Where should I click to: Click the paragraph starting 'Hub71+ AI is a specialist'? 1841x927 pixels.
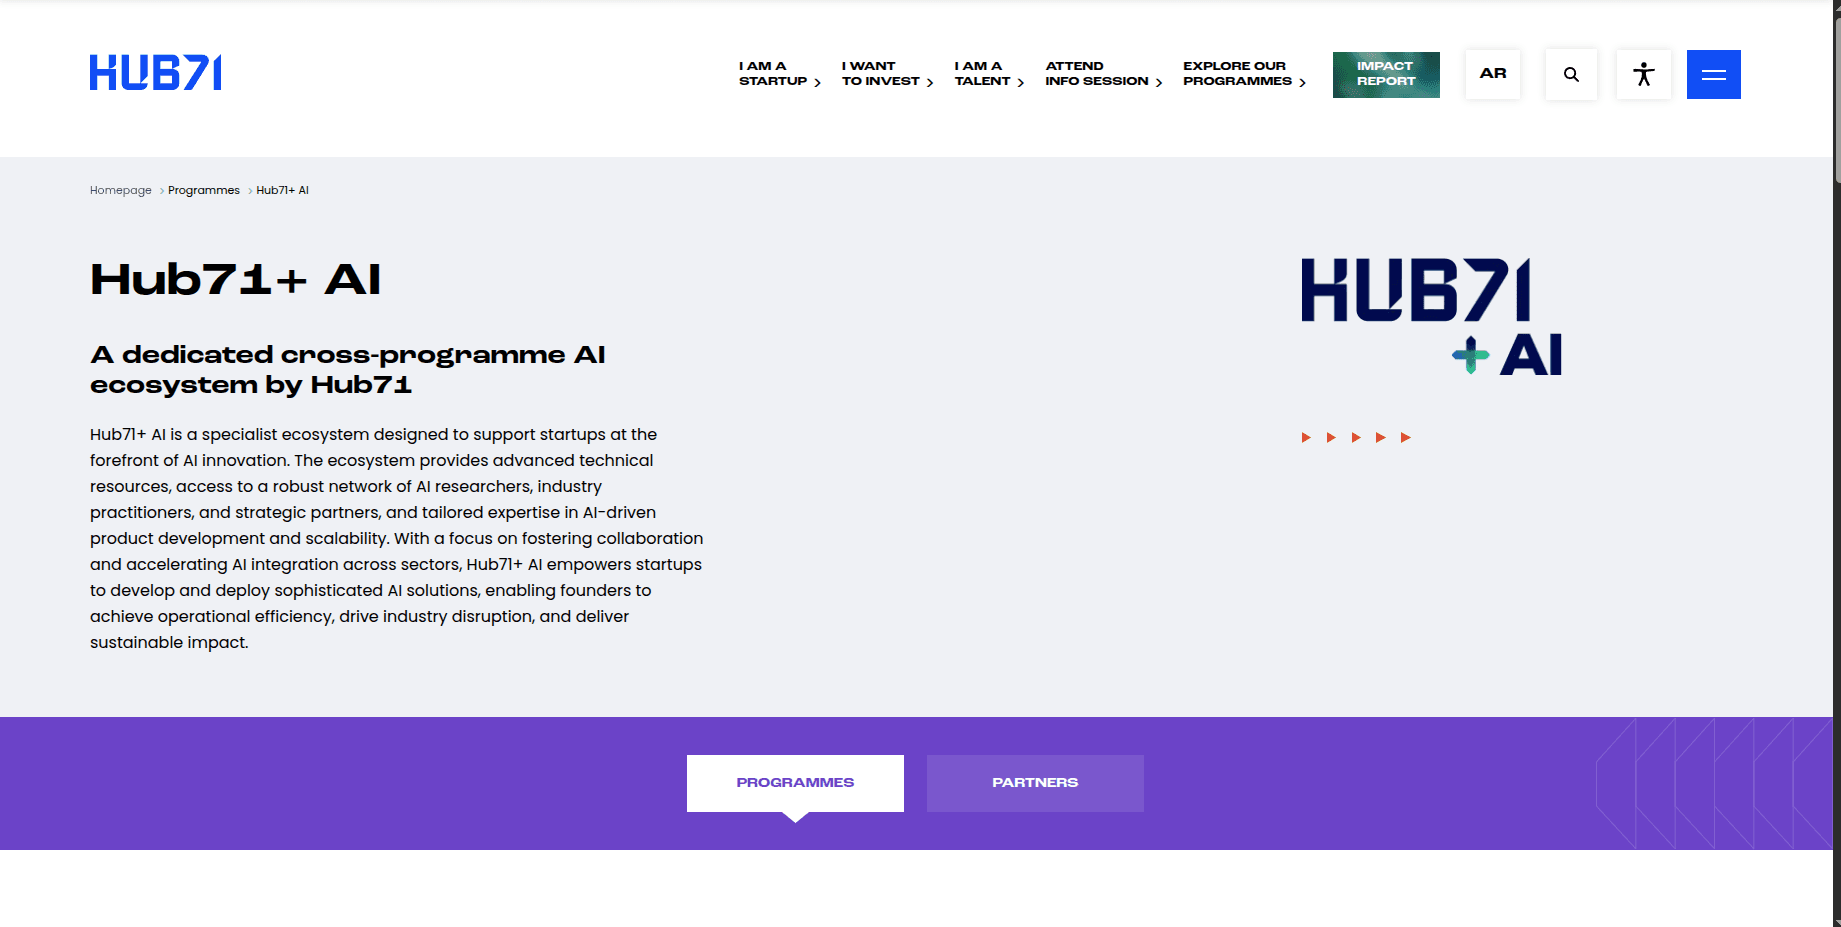pos(396,538)
